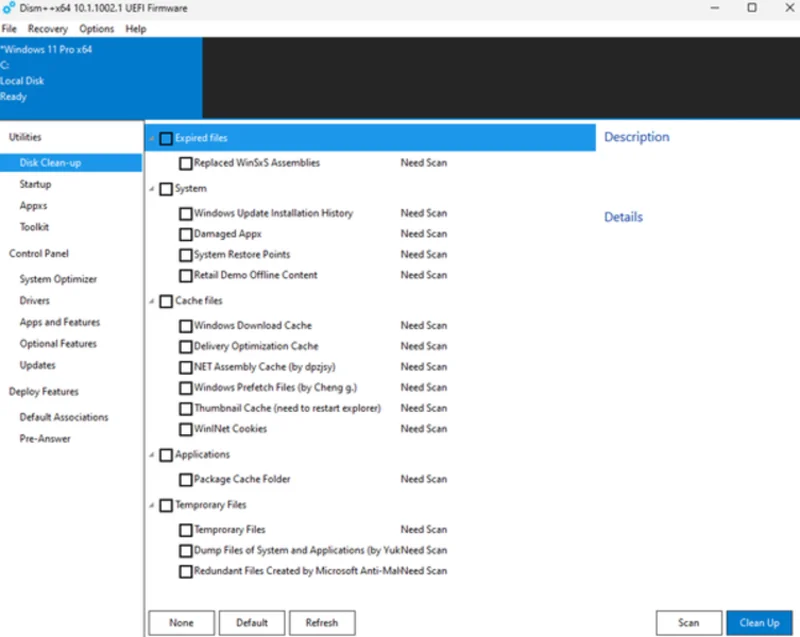
Task: Open the Help menu
Action: point(136,29)
